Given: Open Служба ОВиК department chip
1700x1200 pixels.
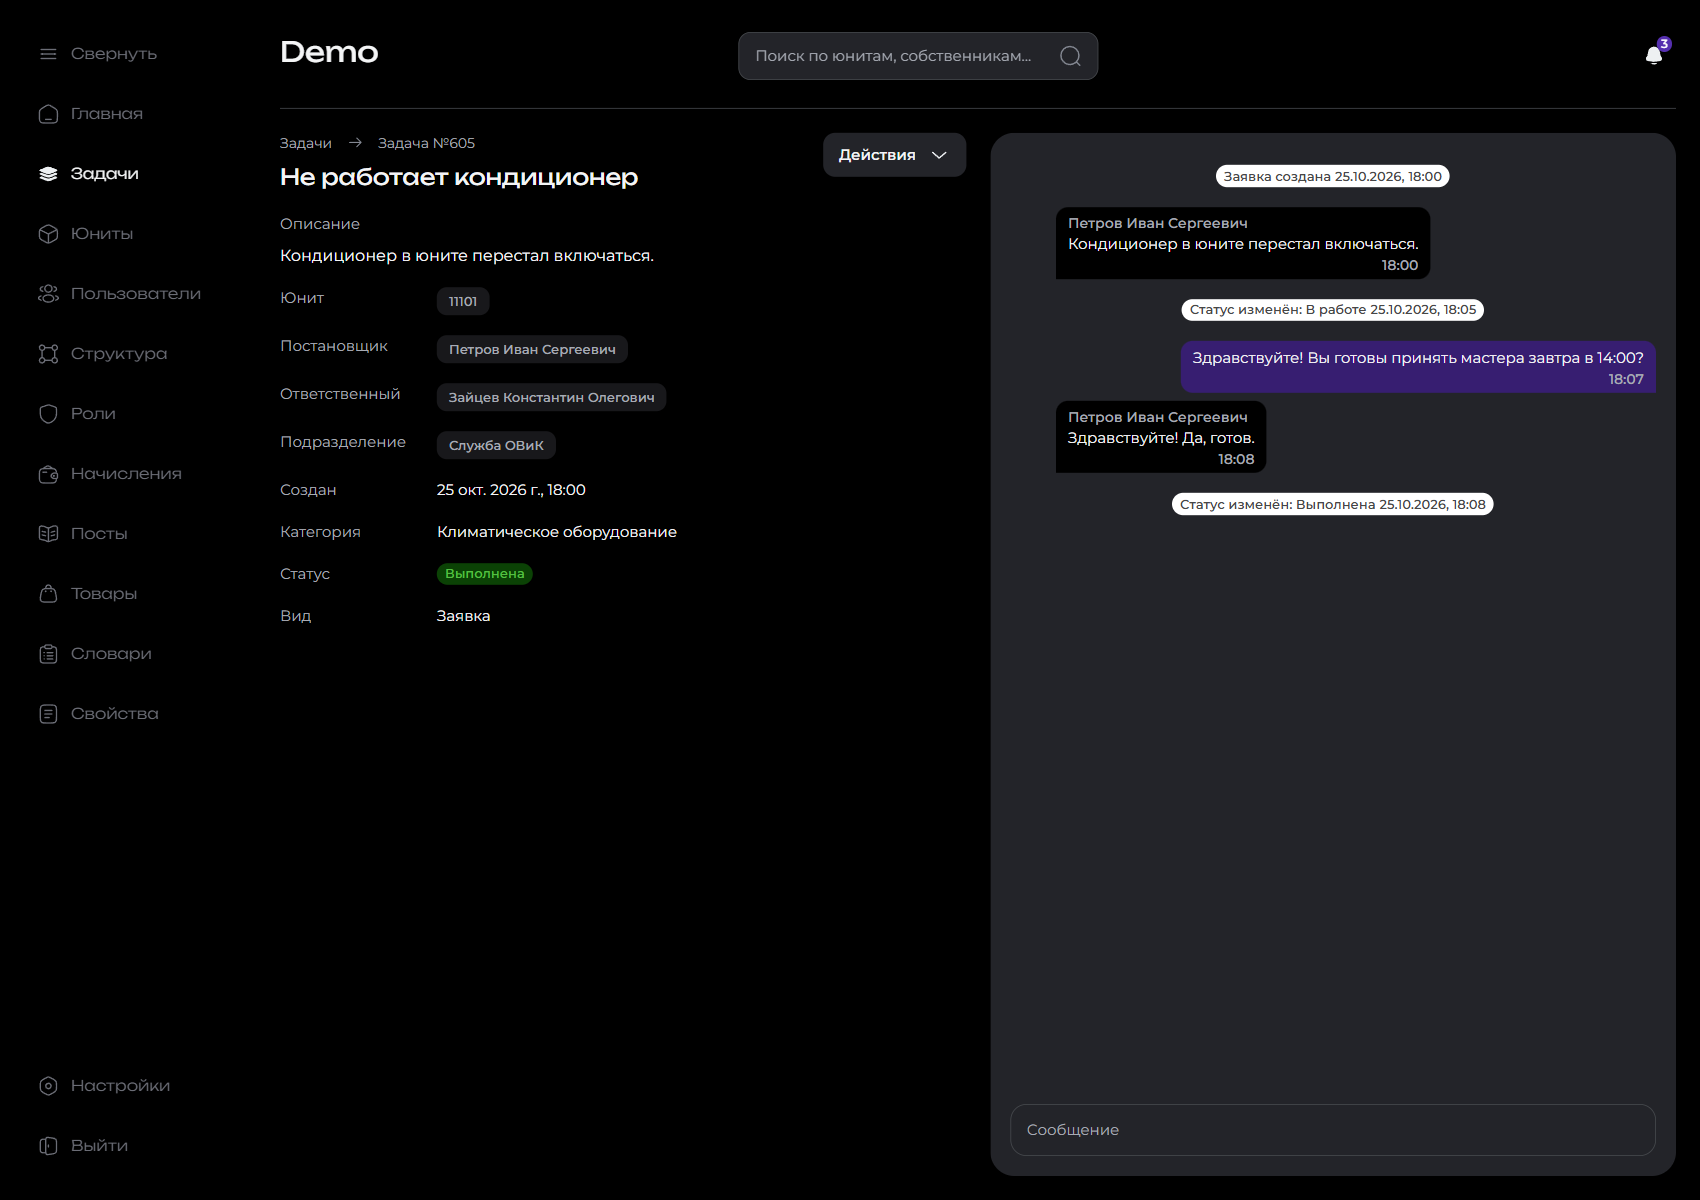Looking at the screenshot, I should point(496,445).
